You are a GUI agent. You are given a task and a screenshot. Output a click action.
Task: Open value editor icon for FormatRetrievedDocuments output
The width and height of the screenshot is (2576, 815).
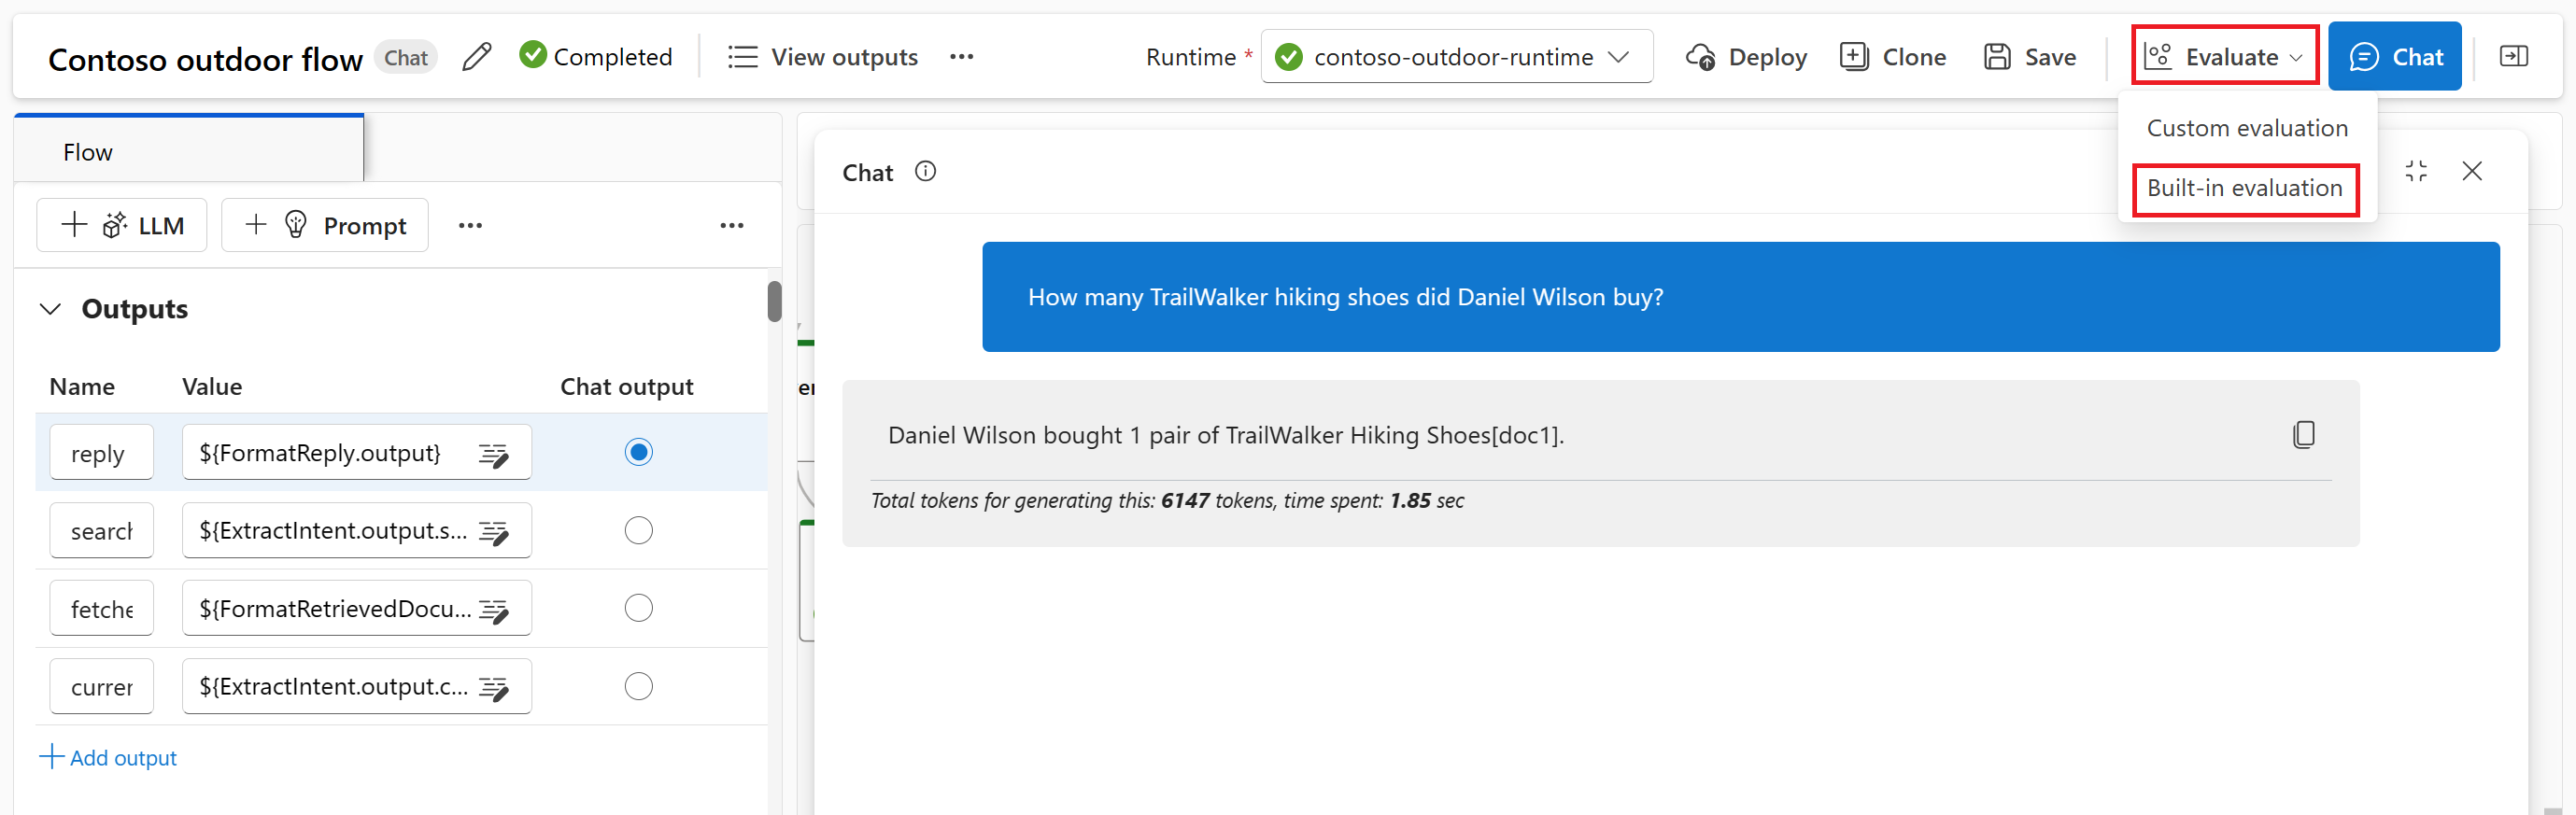pos(493,610)
